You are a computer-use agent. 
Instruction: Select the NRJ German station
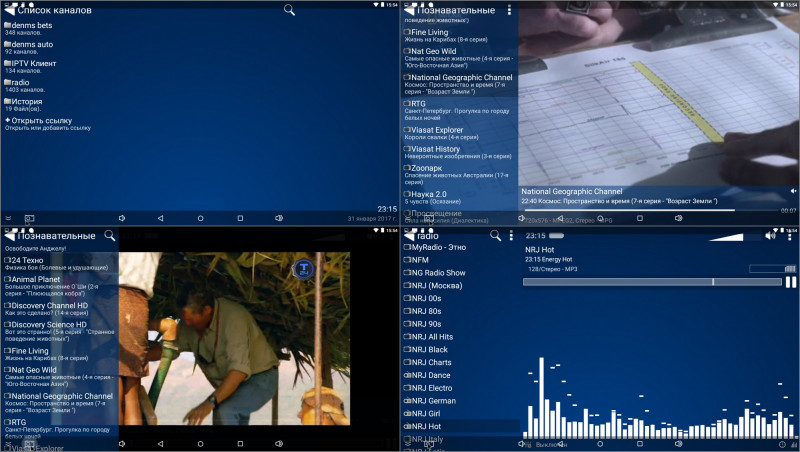click(461, 401)
